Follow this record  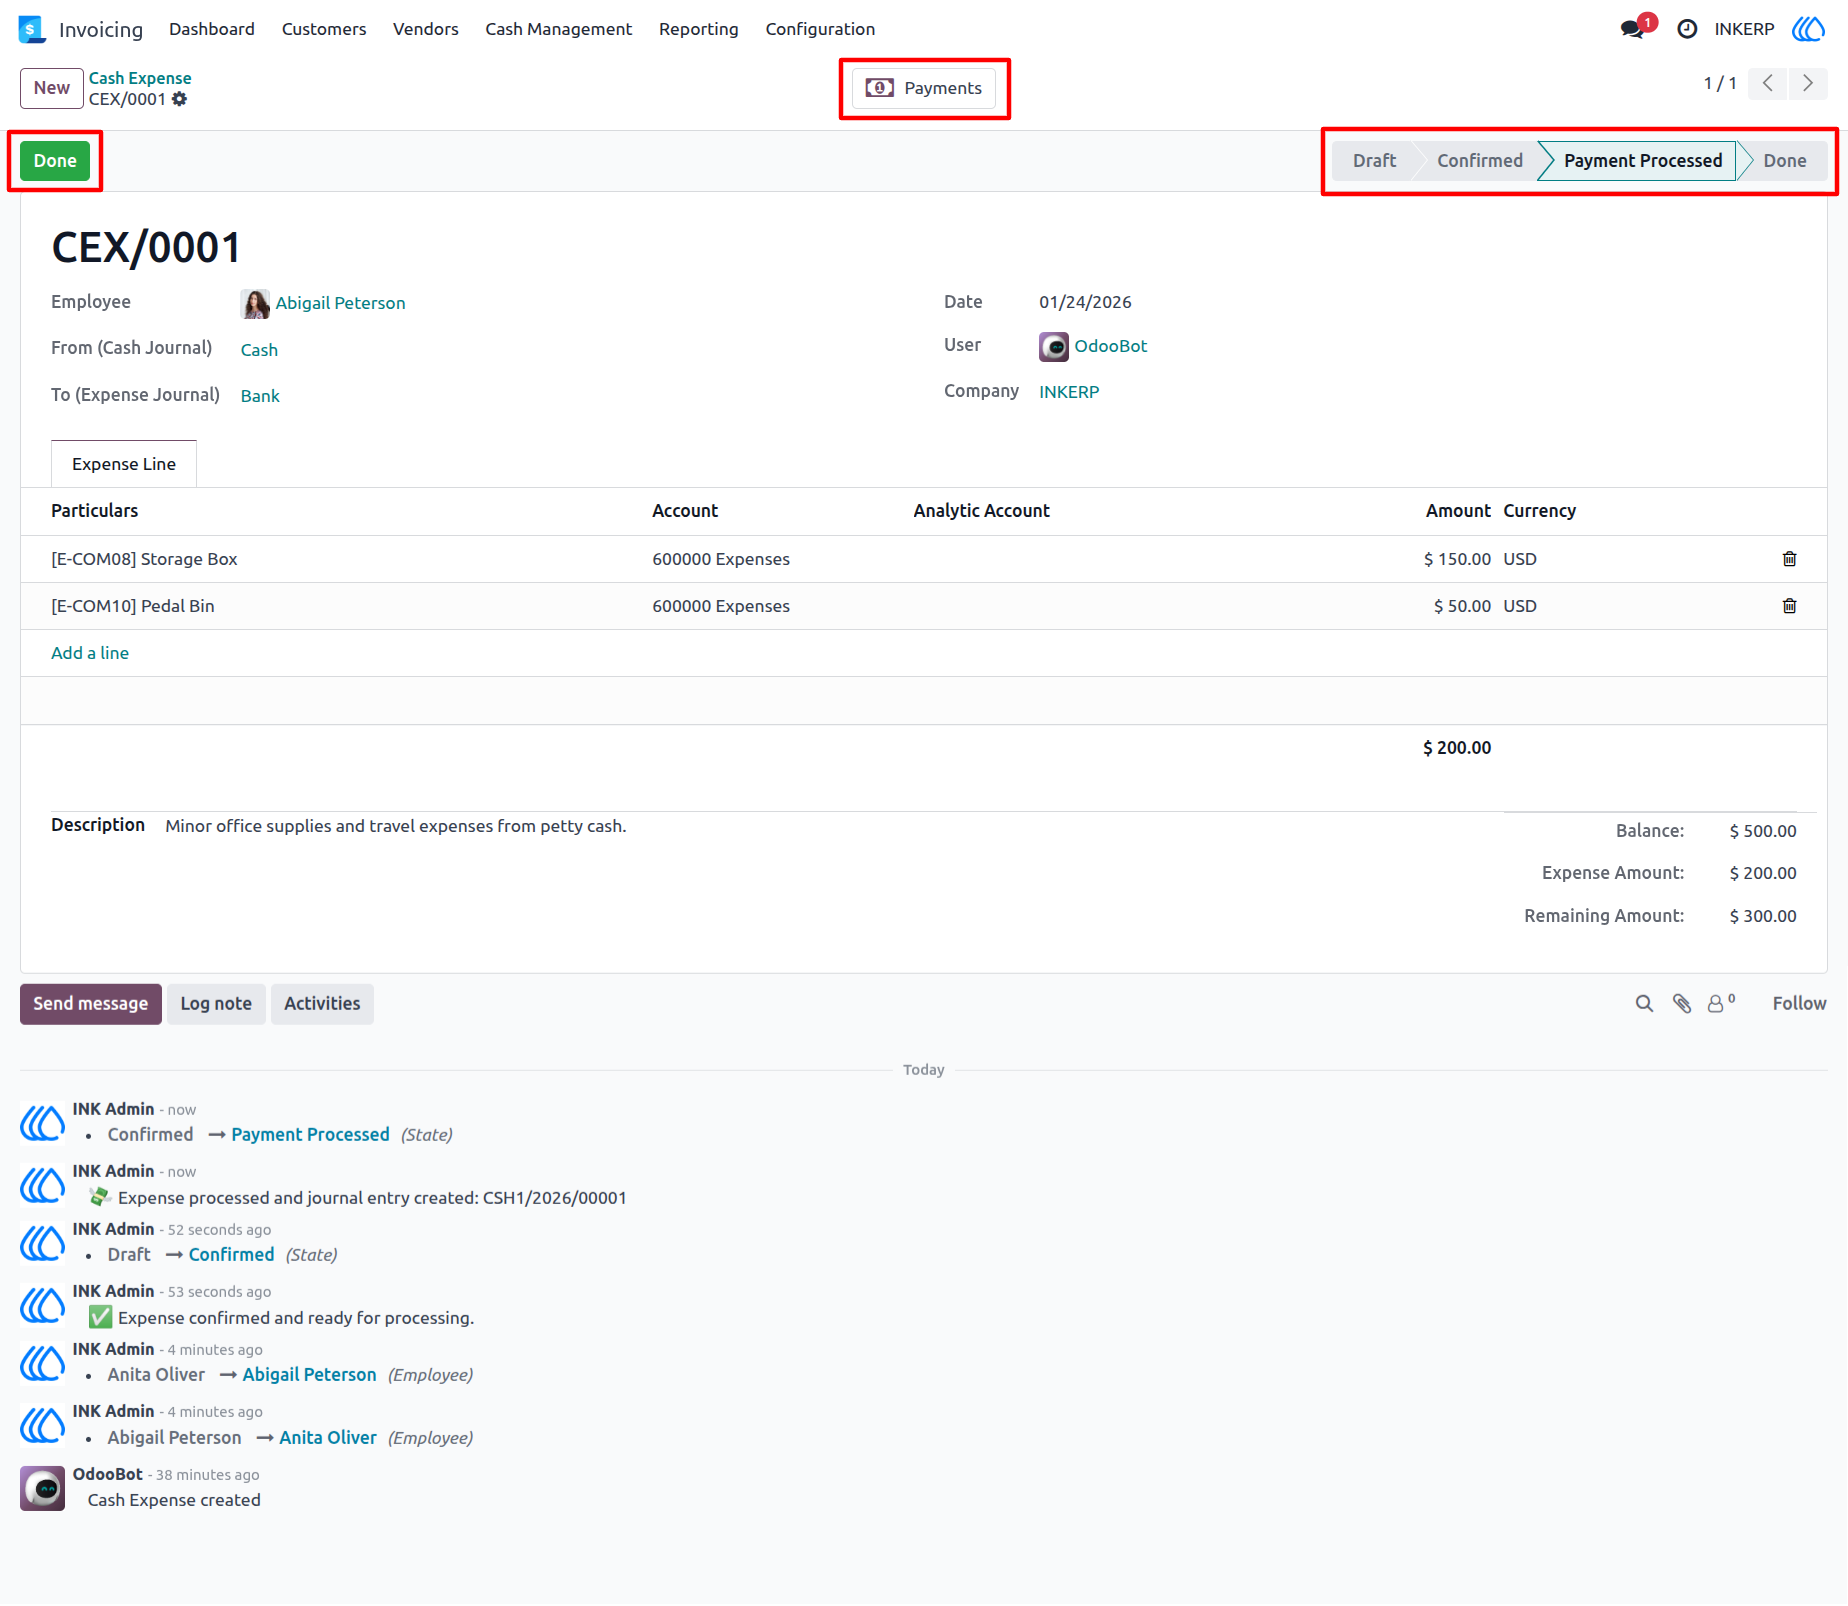pos(1799,1003)
